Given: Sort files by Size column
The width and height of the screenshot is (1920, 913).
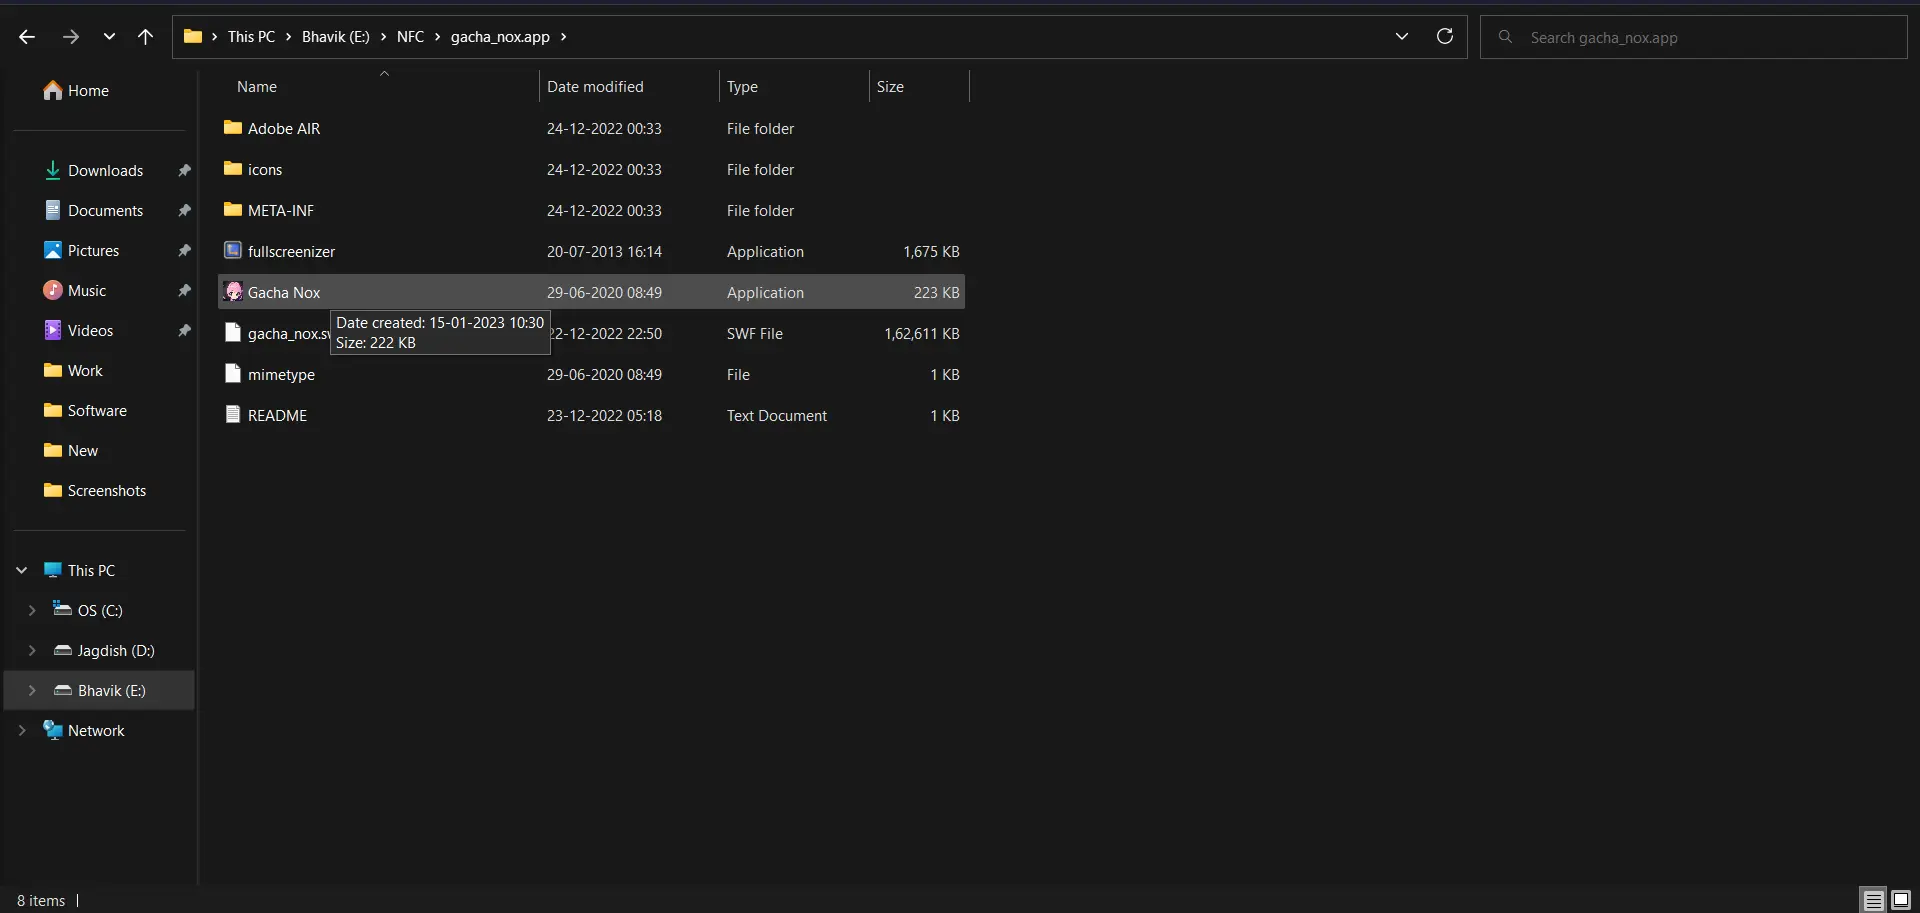Looking at the screenshot, I should pos(890,87).
